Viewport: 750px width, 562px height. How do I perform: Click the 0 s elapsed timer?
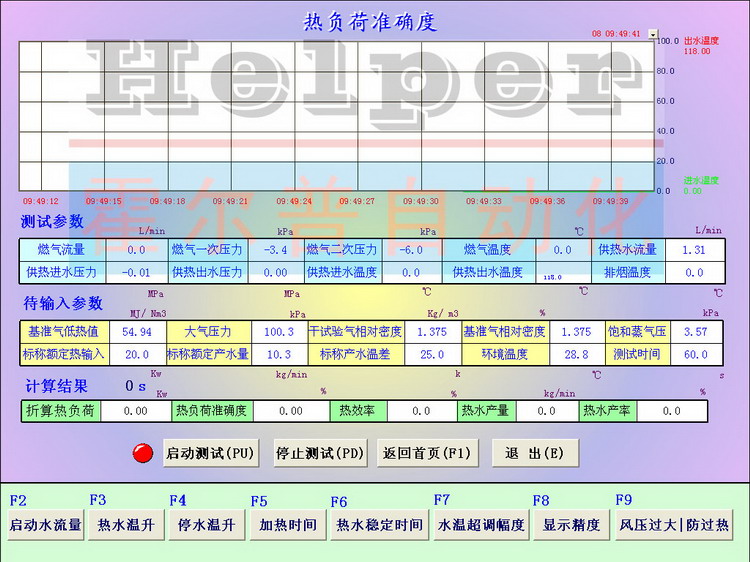click(135, 386)
